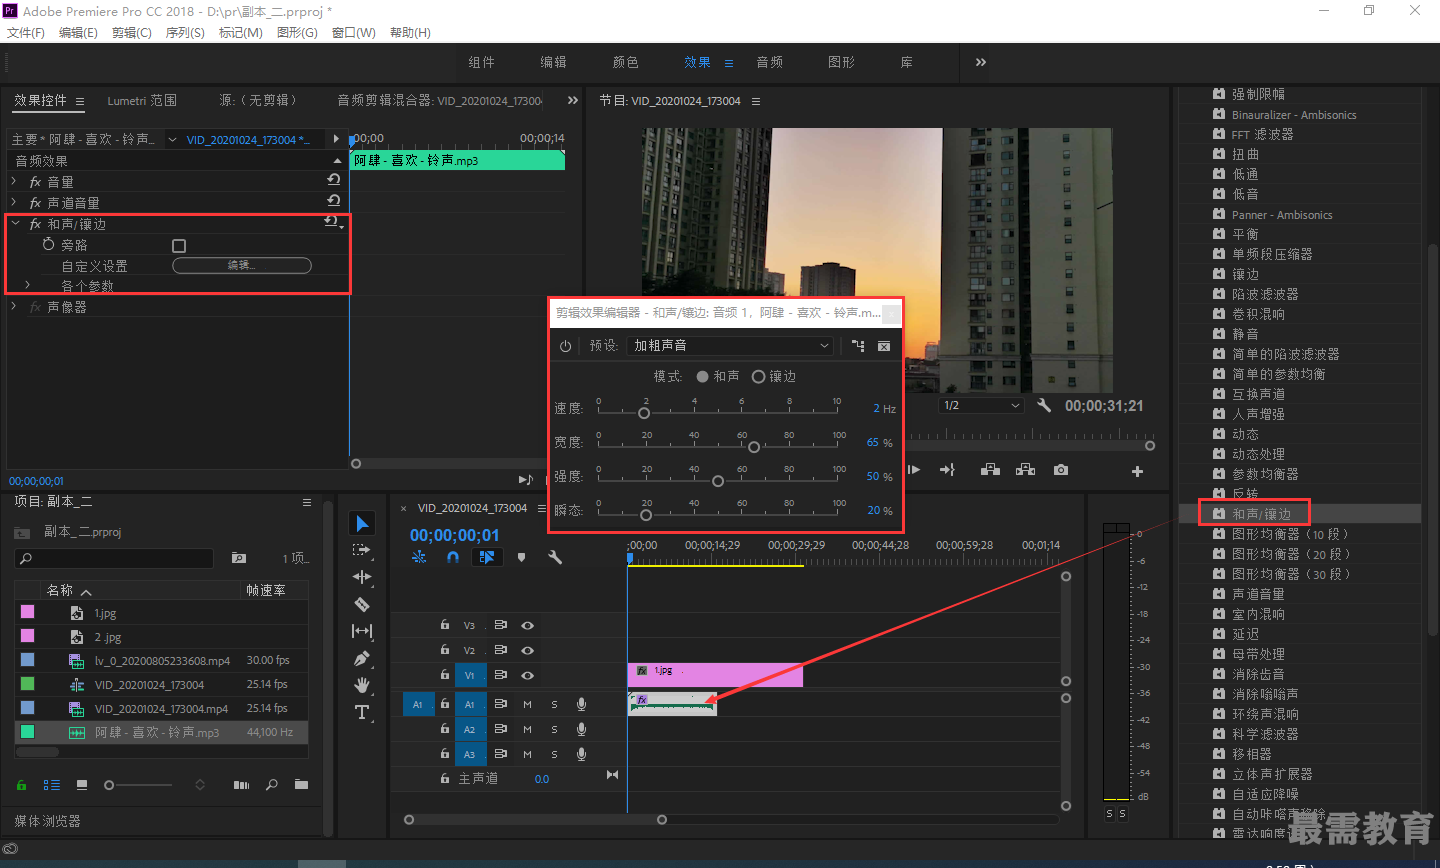Open Lumetri 范围 panel tab

click(x=142, y=101)
